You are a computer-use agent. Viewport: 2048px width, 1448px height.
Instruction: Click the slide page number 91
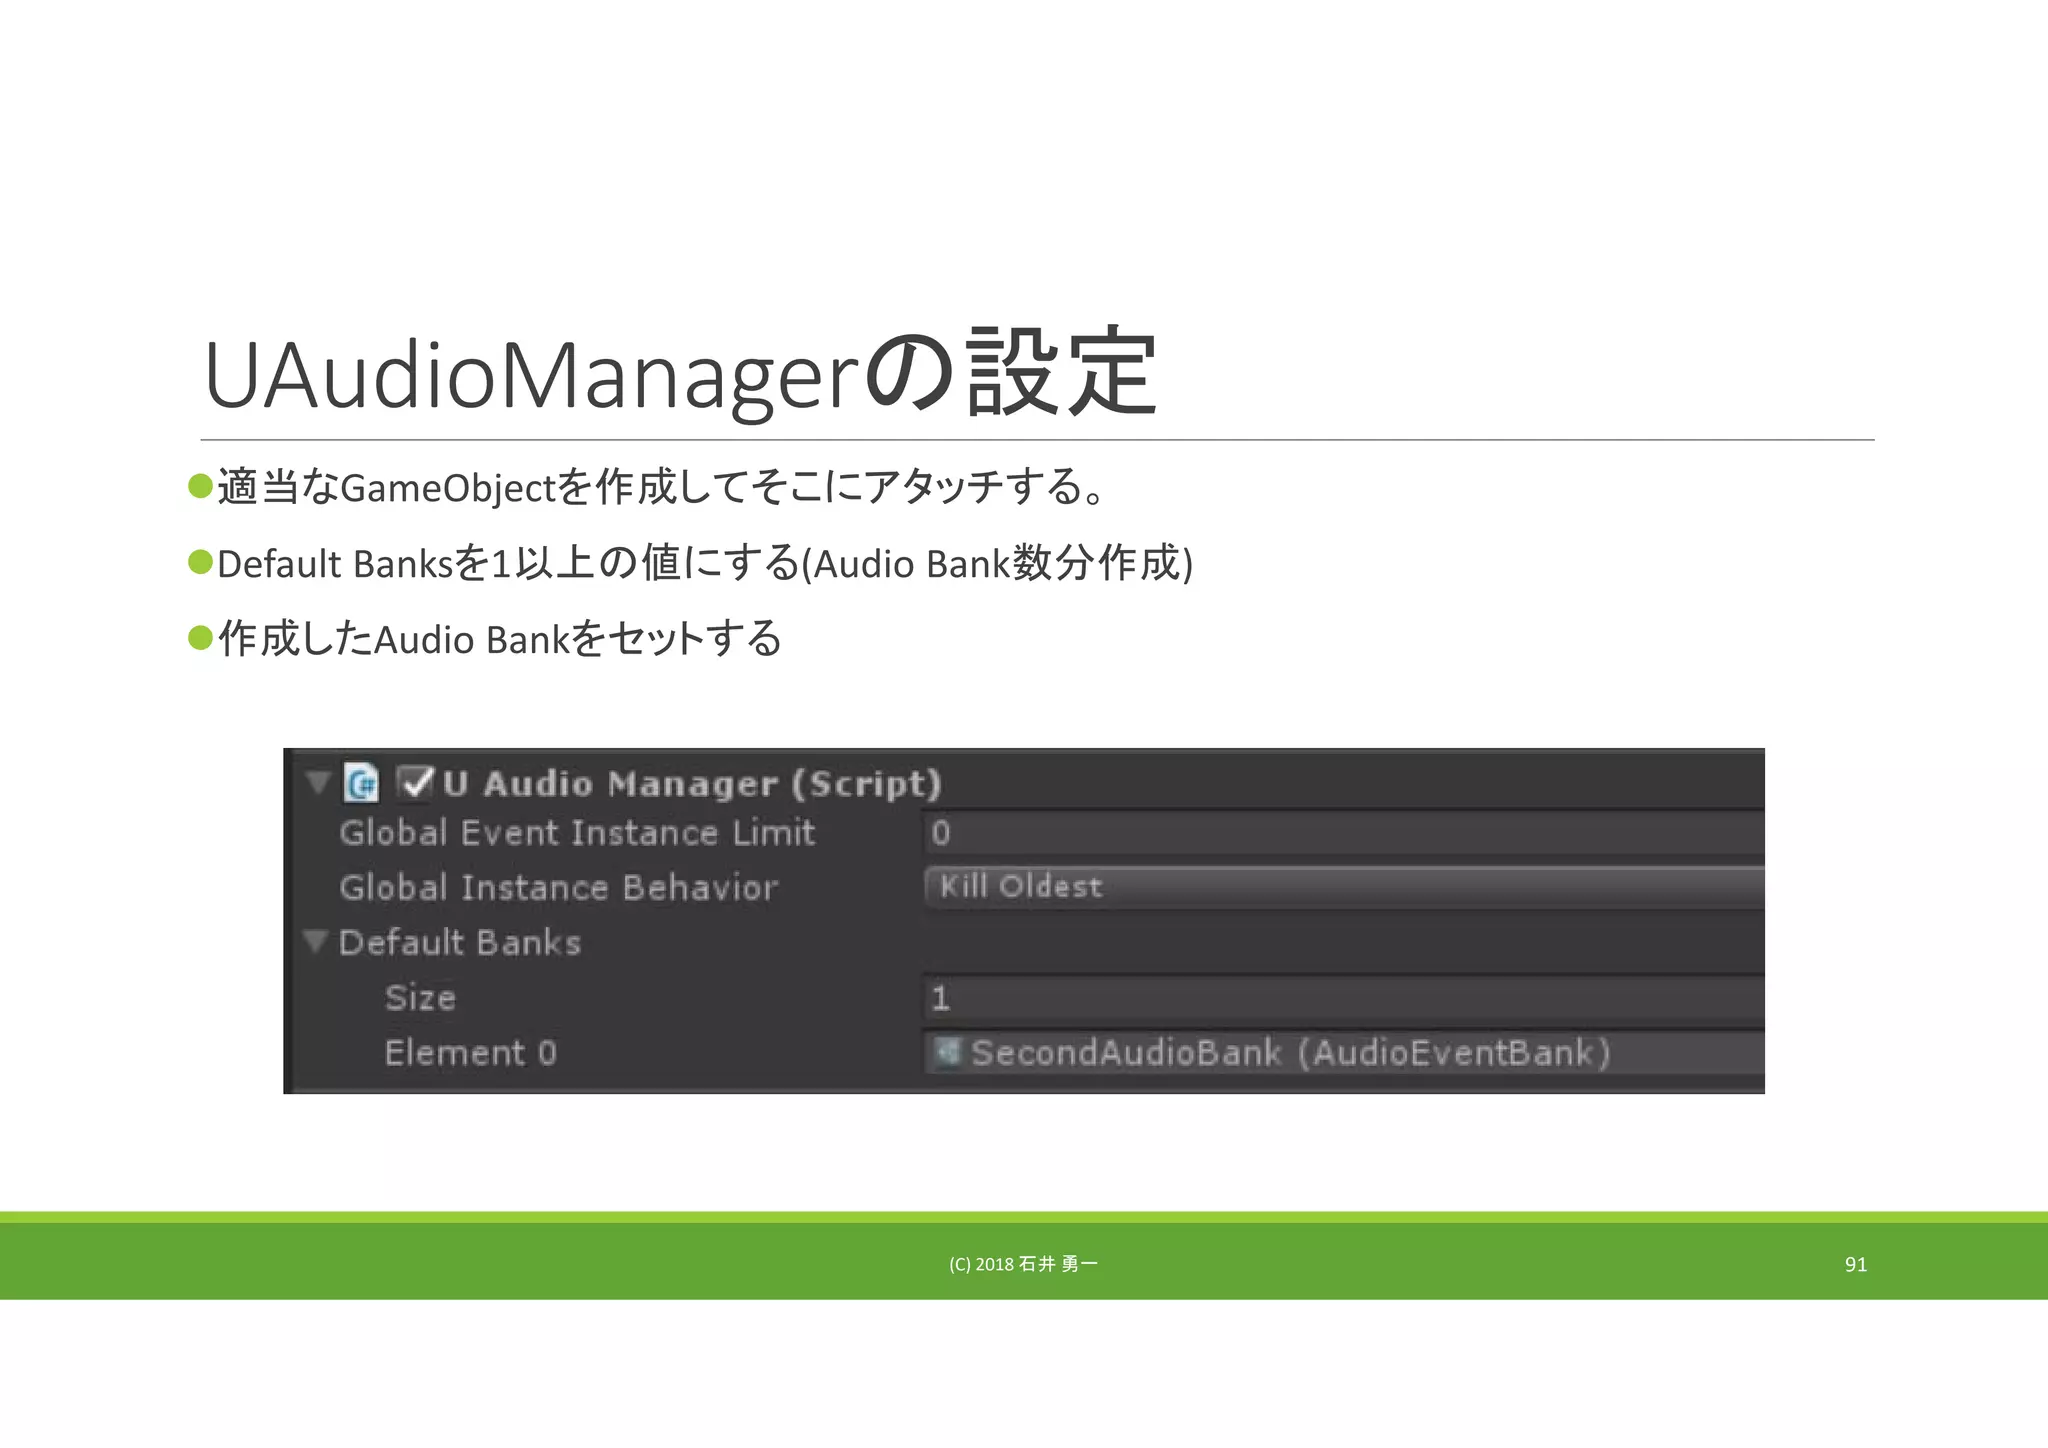1855,1264
